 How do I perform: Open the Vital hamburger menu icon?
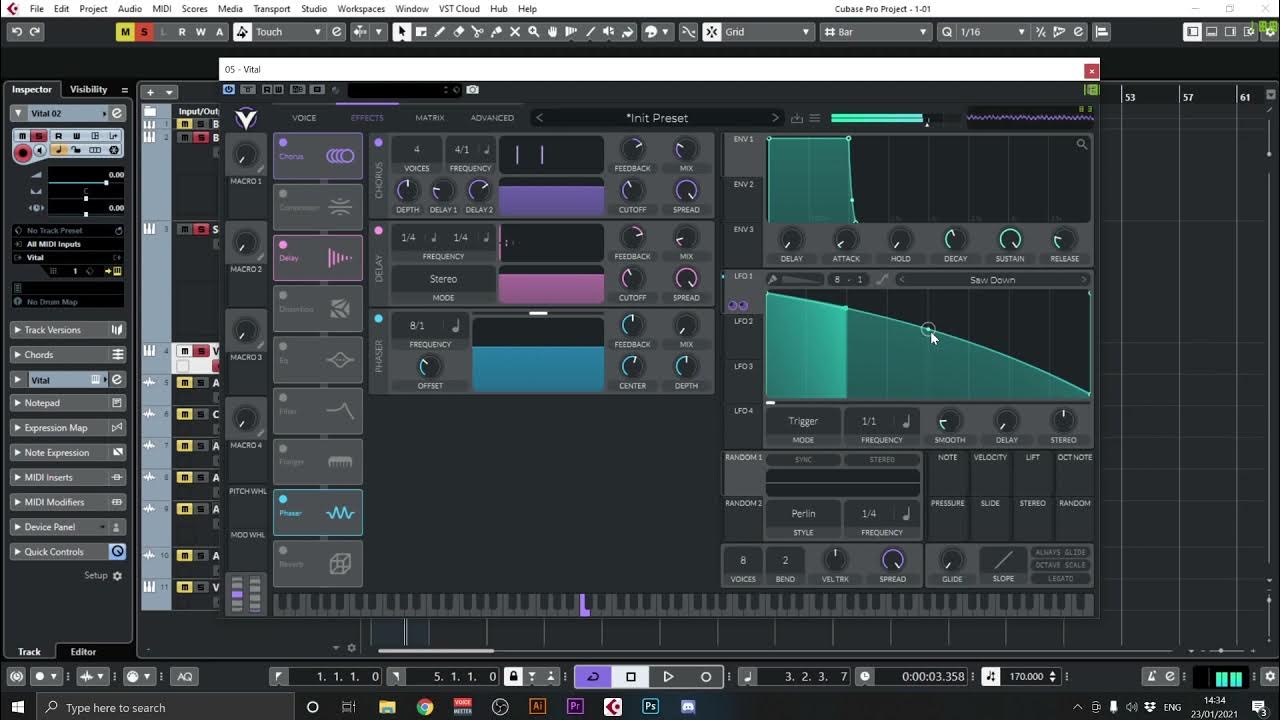pyautogui.click(x=815, y=118)
